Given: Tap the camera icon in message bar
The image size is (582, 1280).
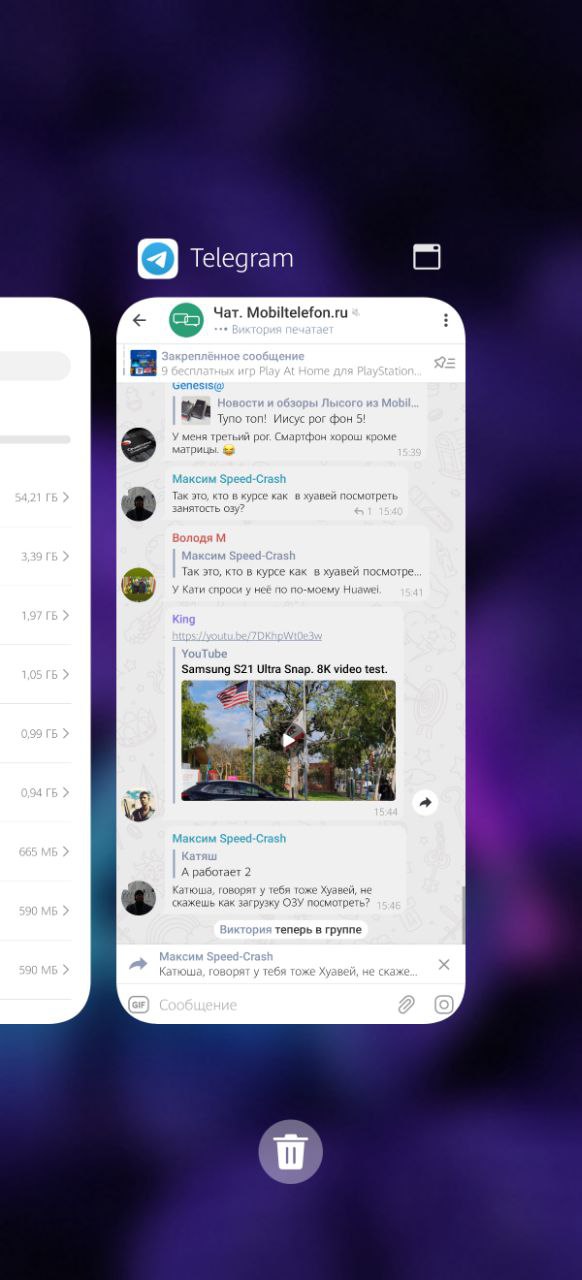Looking at the screenshot, I should (x=444, y=1005).
